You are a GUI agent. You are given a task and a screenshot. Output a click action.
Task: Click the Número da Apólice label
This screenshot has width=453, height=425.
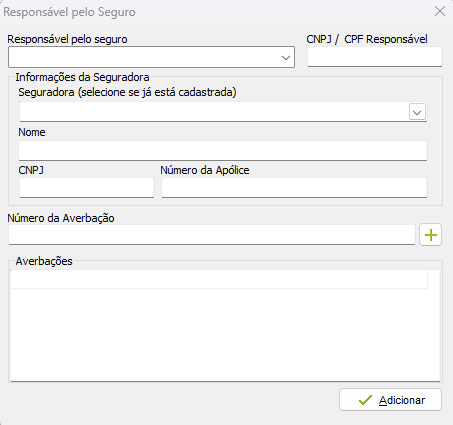point(205,170)
